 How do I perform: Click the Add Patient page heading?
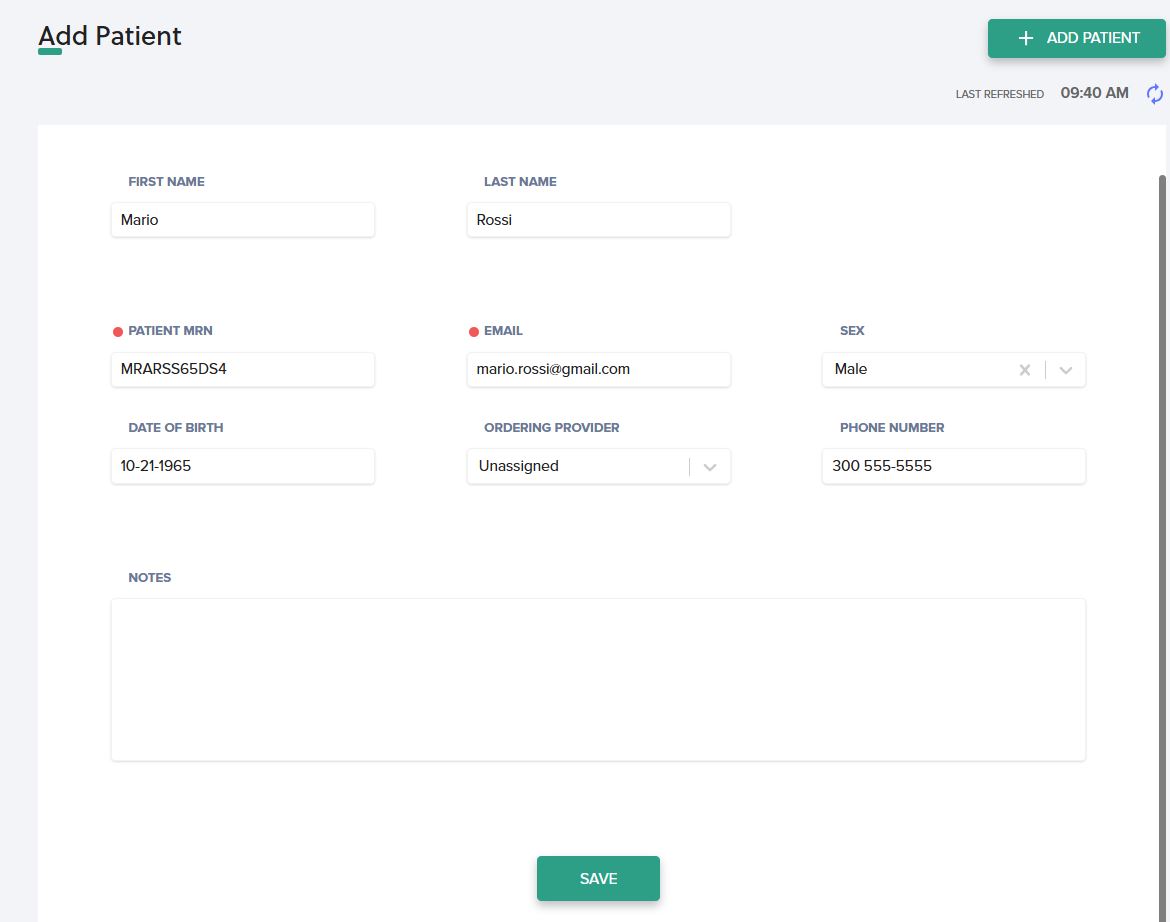click(110, 37)
